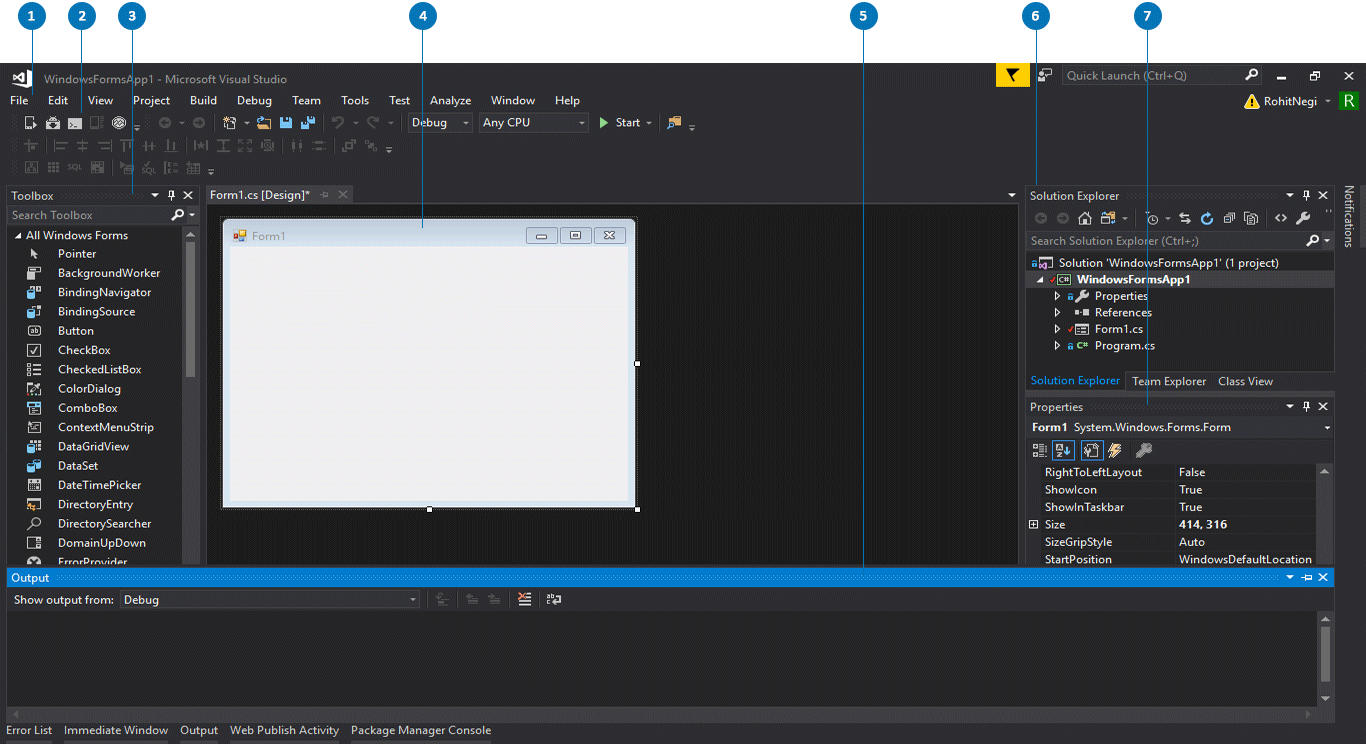Open the Tools menu
Viewport: 1366px width, 744px height.
tap(355, 100)
